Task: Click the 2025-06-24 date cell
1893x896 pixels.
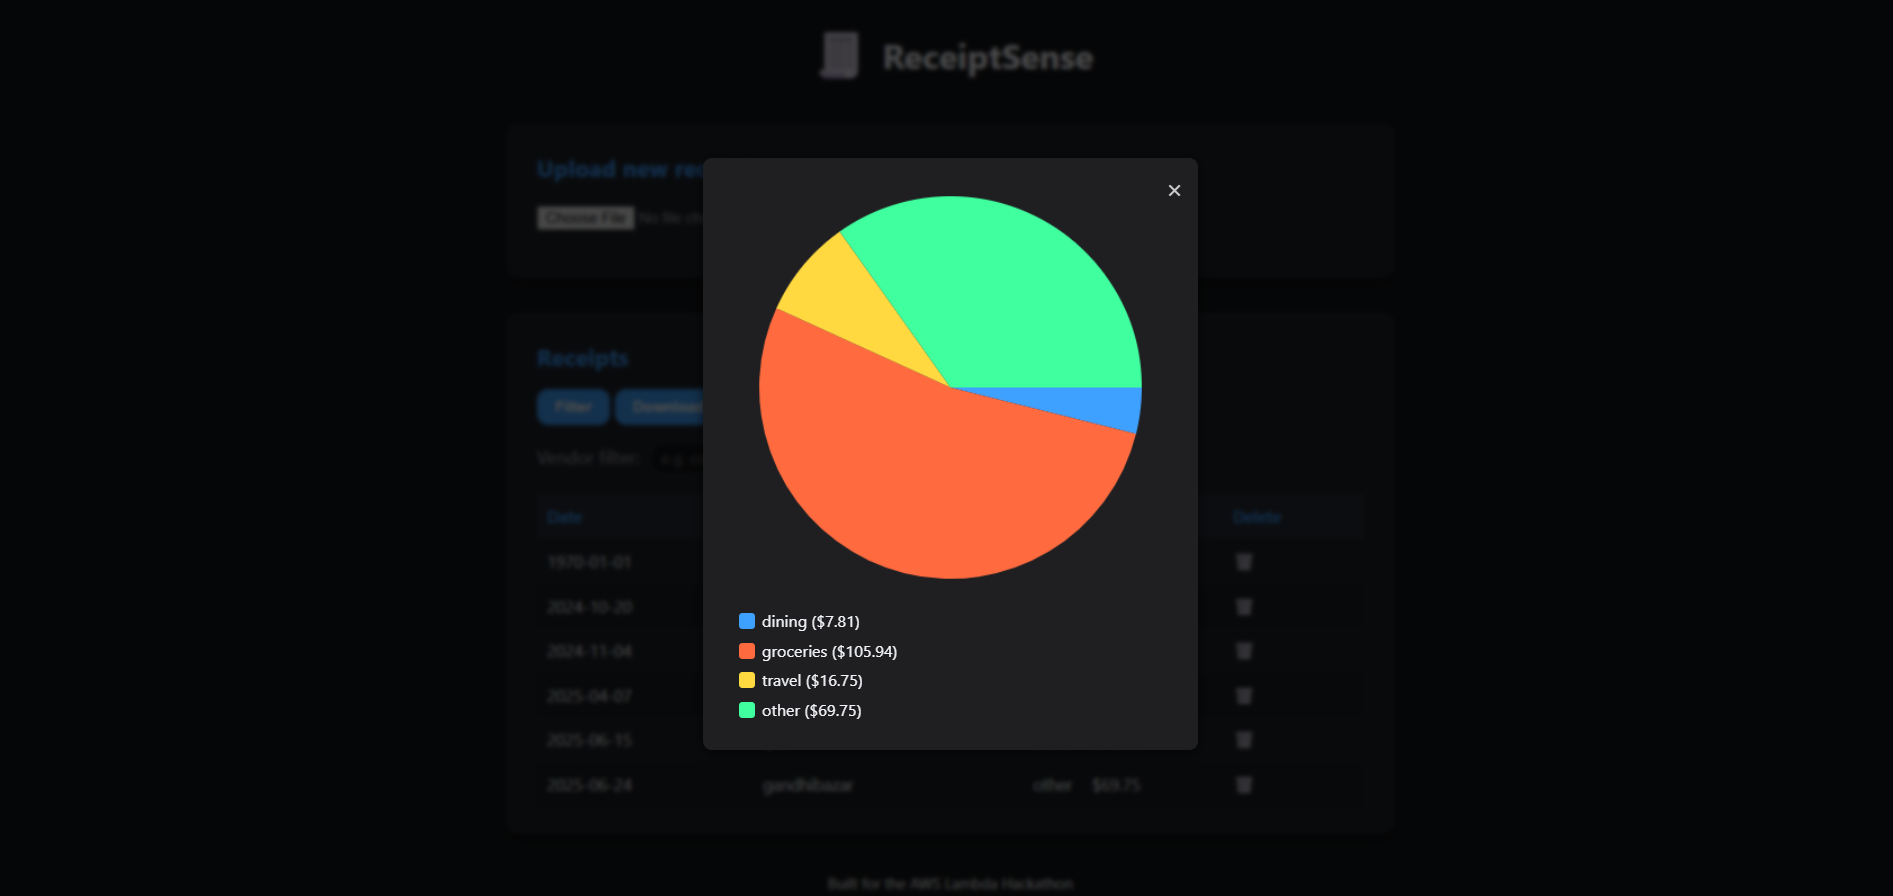Action: pyautogui.click(x=590, y=785)
